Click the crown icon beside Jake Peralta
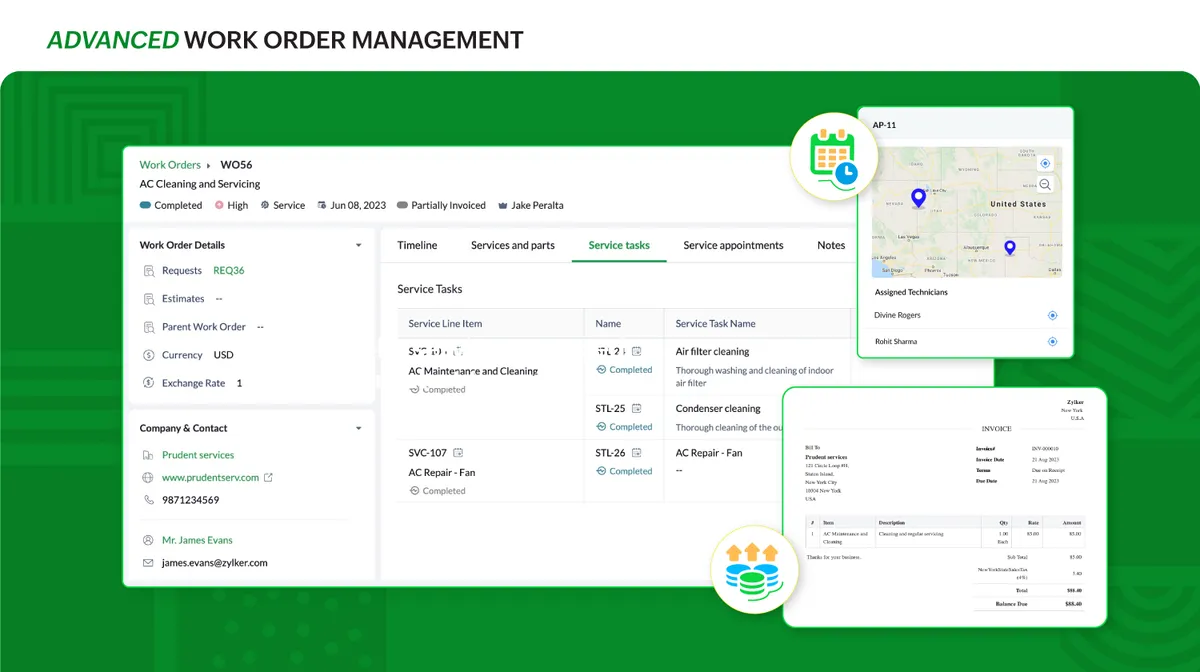This screenshot has width=1200, height=672. pos(503,205)
